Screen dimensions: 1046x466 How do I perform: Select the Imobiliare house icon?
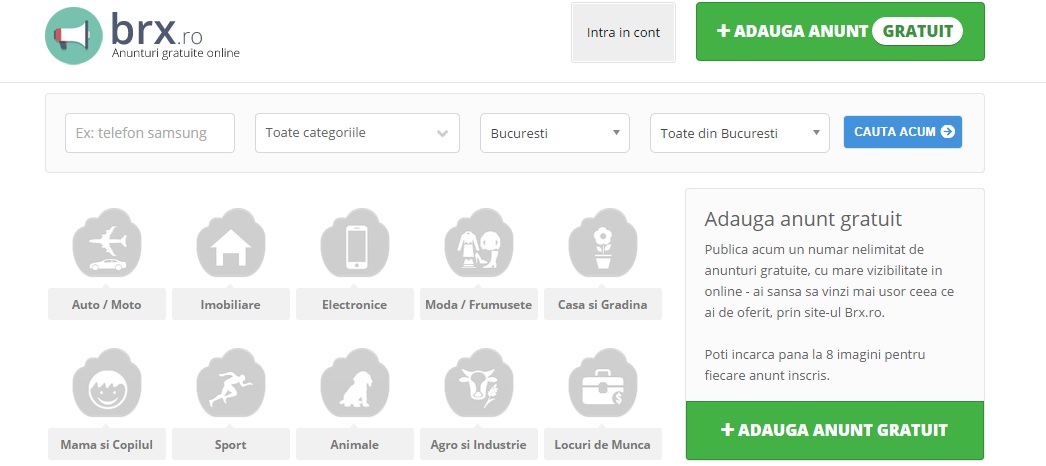(x=231, y=246)
